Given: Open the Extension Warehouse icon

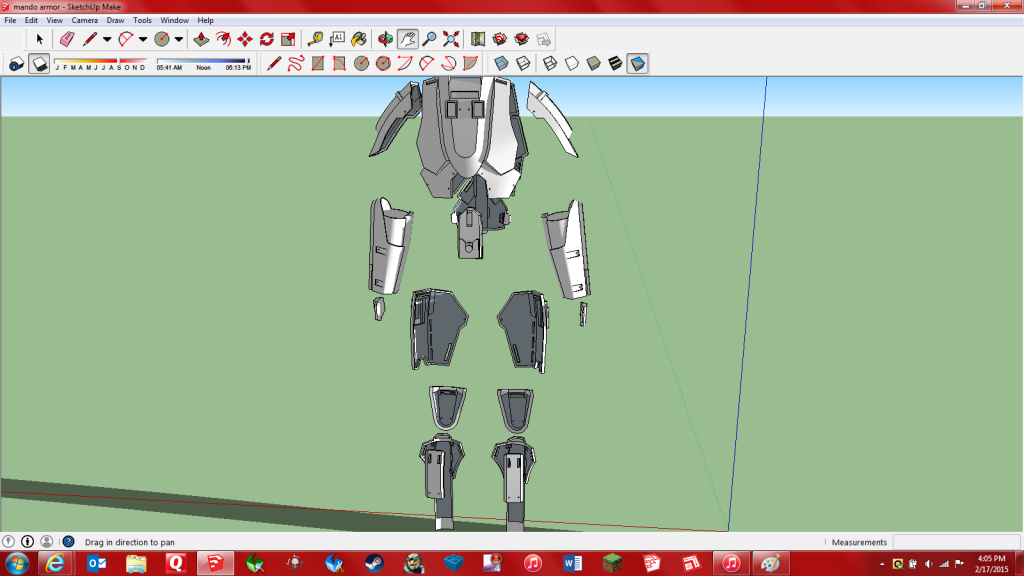Looking at the screenshot, I should (x=521, y=39).
